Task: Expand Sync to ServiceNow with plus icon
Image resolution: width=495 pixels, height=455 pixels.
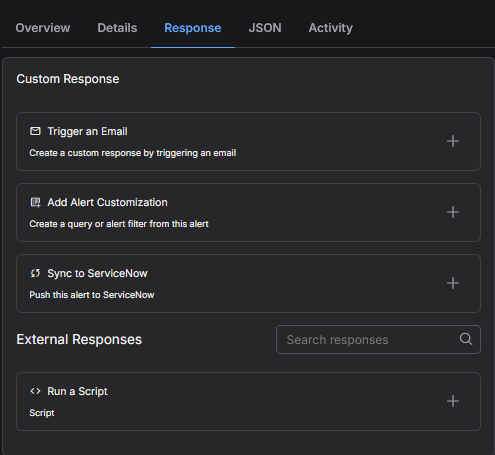Action: pos(453,283)
